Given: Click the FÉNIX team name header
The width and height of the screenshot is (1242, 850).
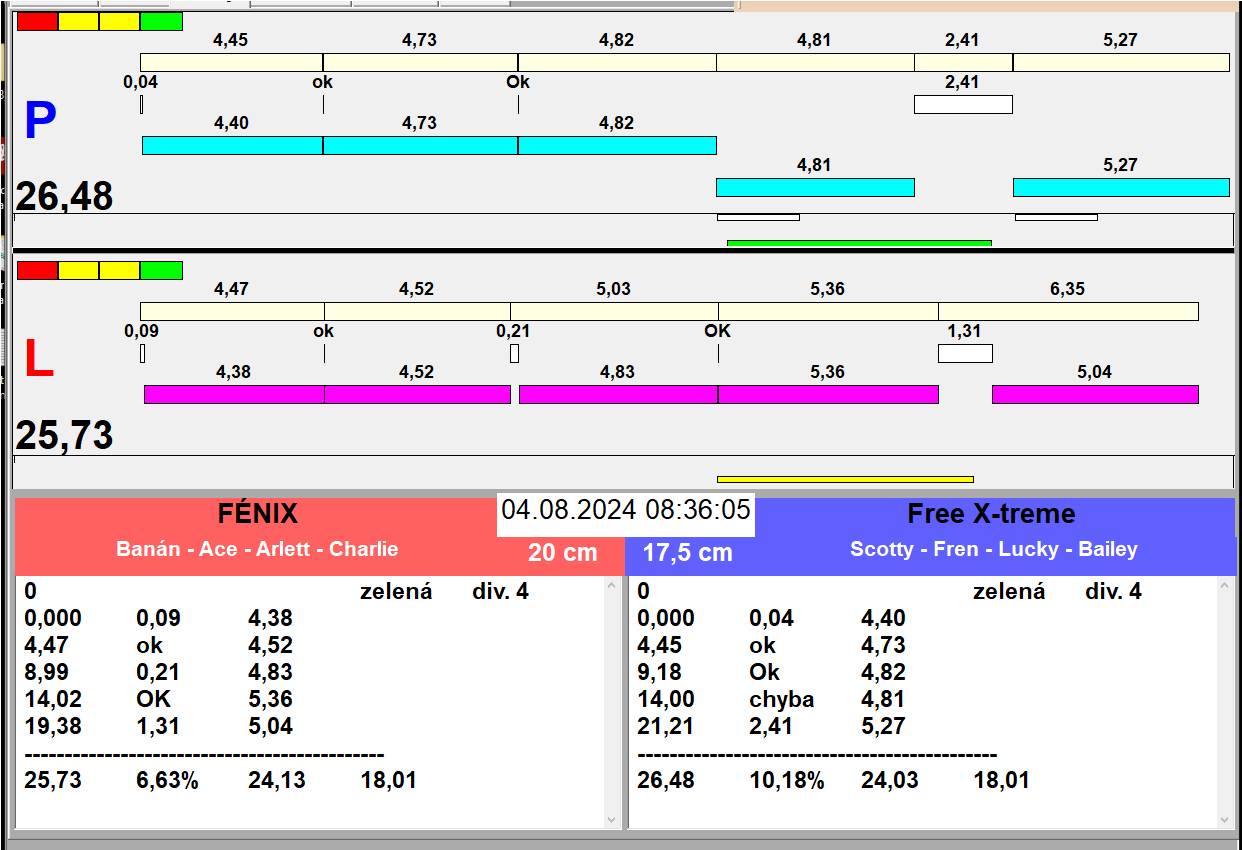Looking at the screenshot, I should [258, 514].
